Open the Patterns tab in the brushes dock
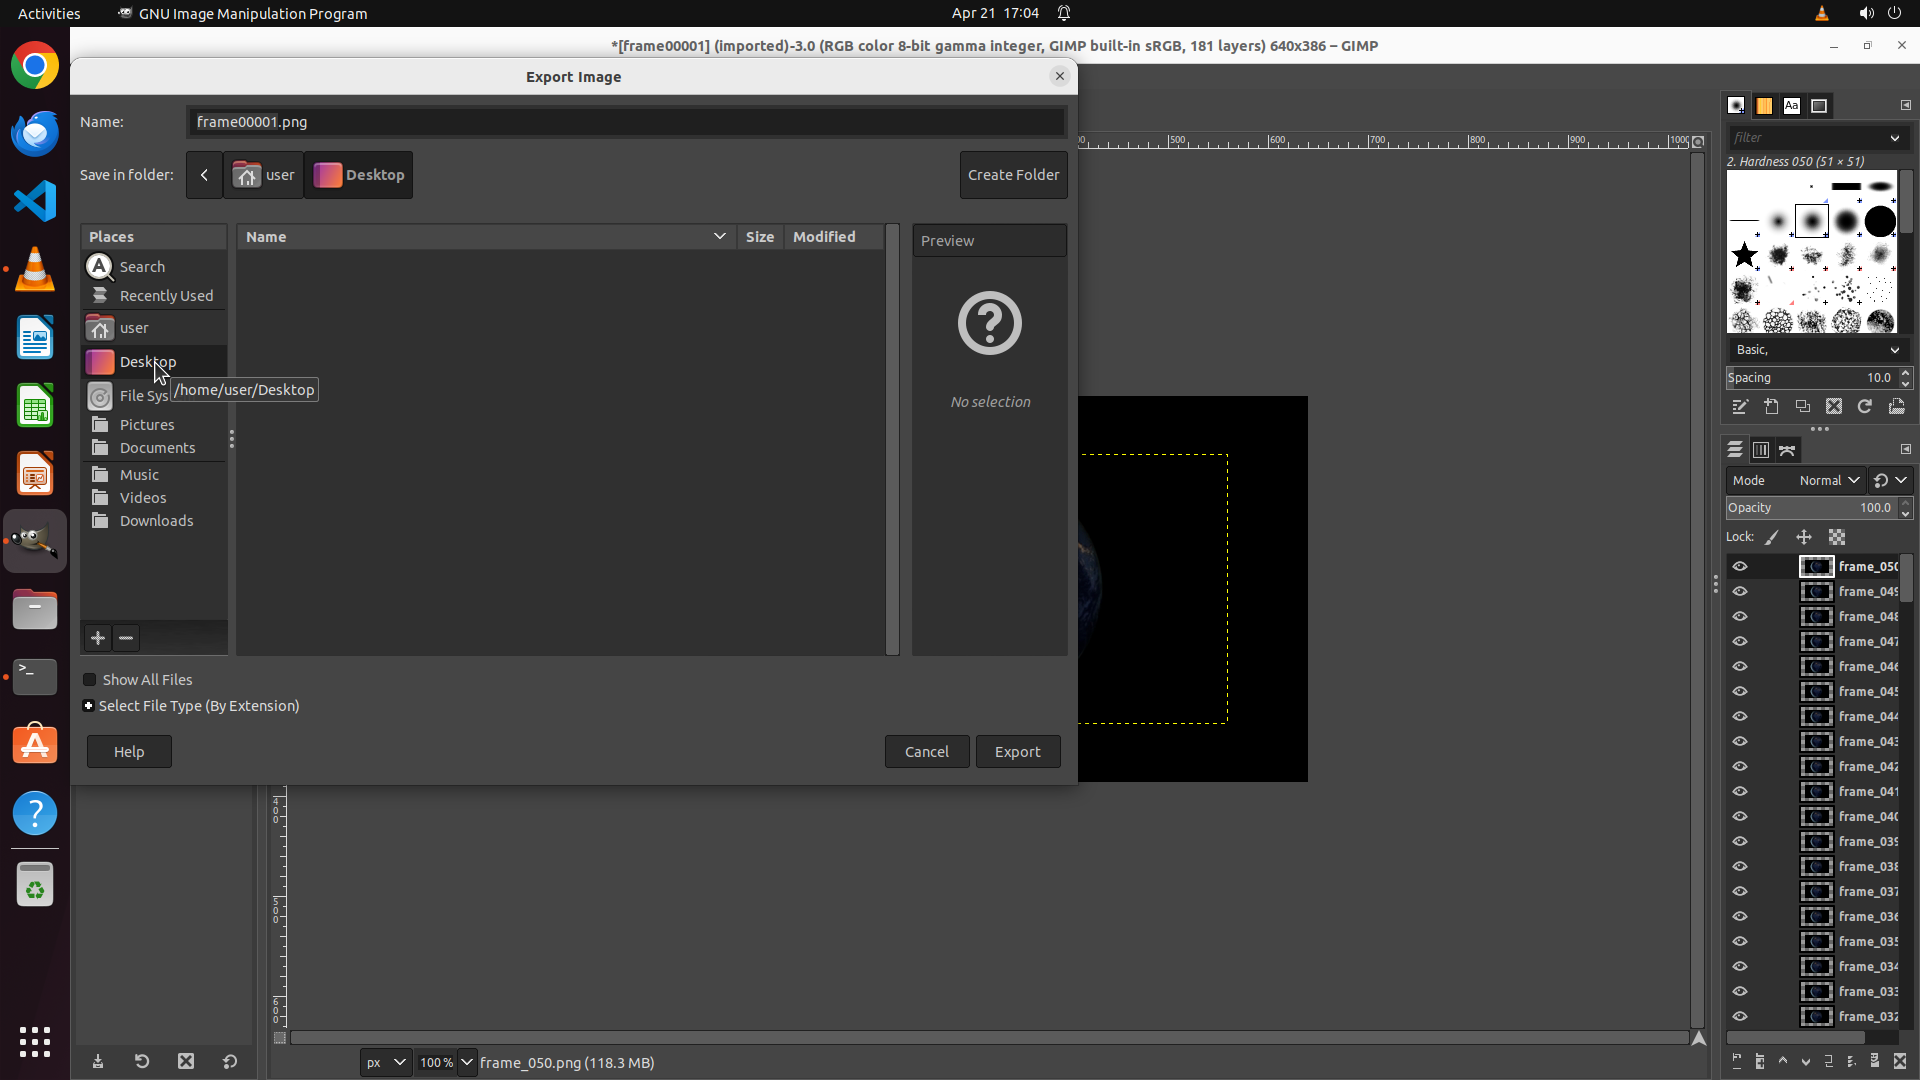Viewport: 1920px width, 1080px height. pos(1764,106)
